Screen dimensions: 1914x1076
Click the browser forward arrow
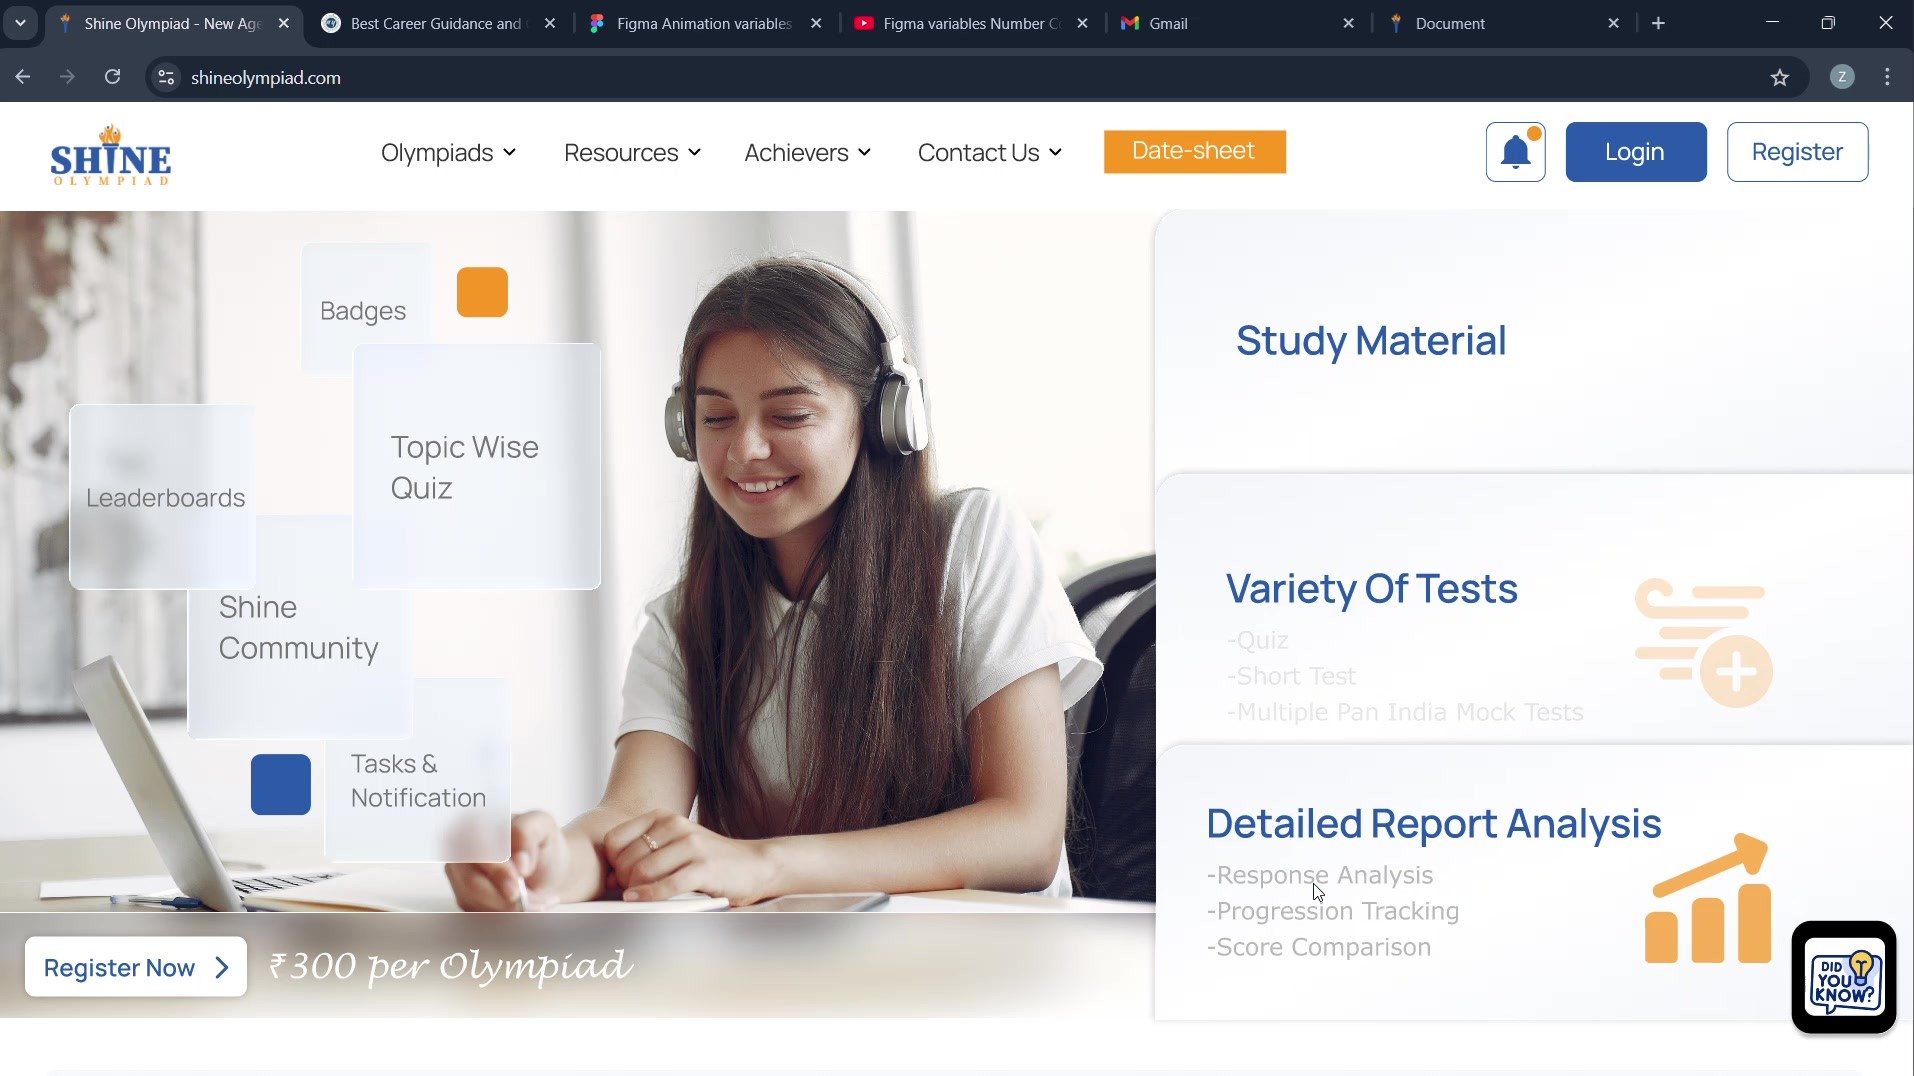click(67, 77)
